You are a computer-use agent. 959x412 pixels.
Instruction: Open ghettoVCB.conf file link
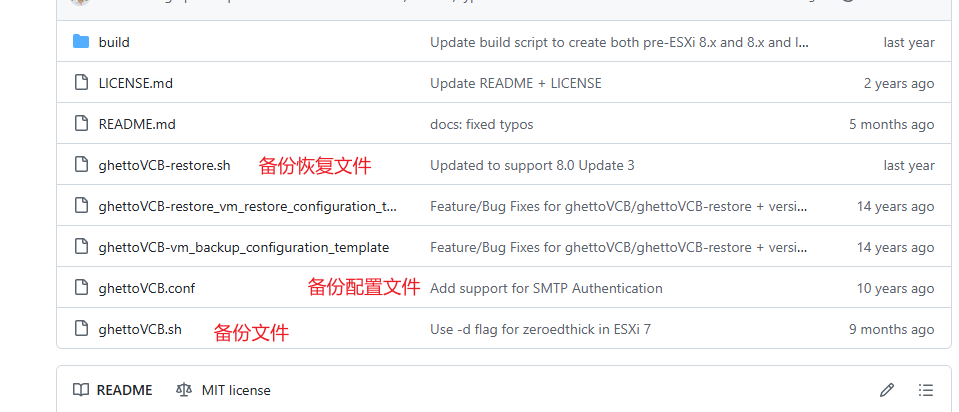coord(147,289)
